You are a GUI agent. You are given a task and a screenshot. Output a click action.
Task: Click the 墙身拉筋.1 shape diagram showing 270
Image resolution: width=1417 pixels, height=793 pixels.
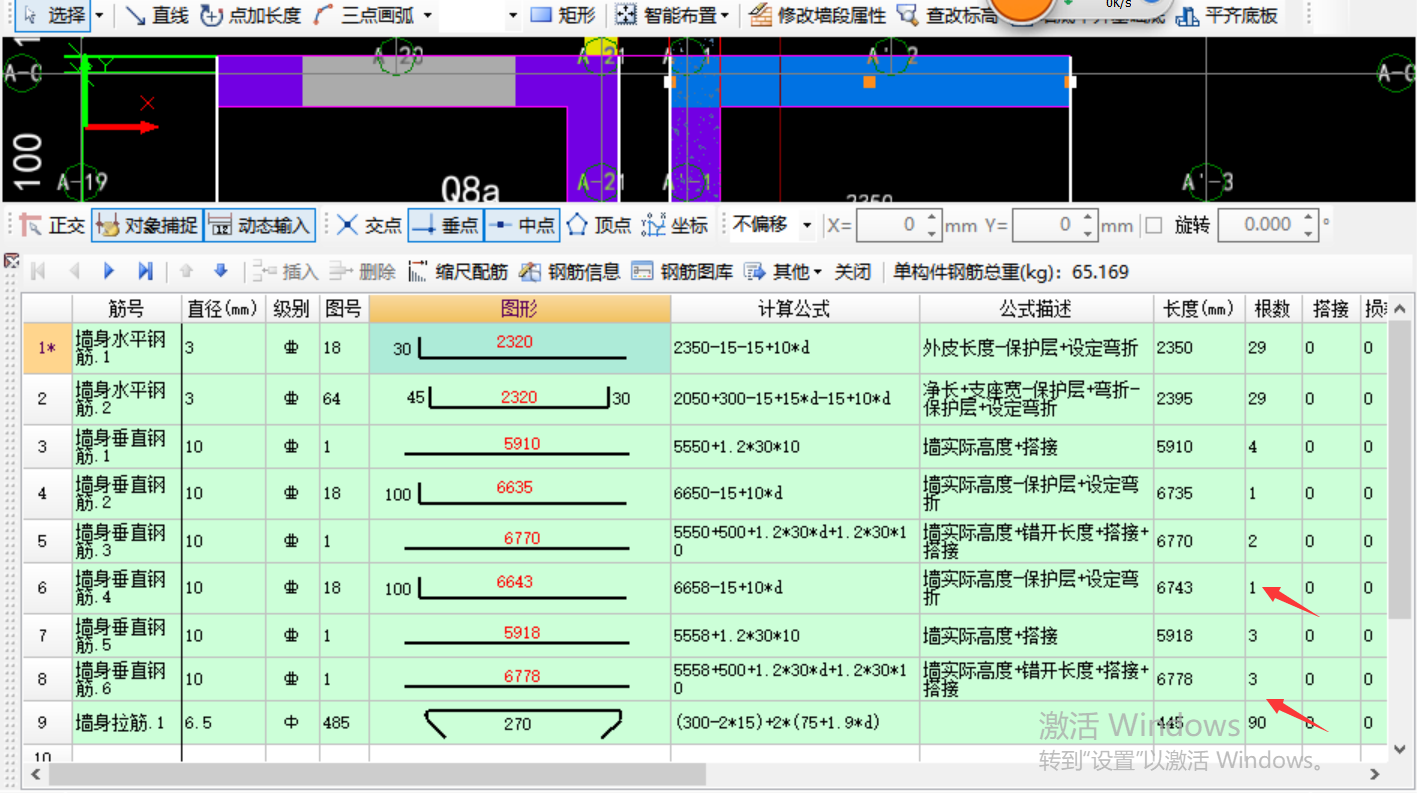pos(519,722)
